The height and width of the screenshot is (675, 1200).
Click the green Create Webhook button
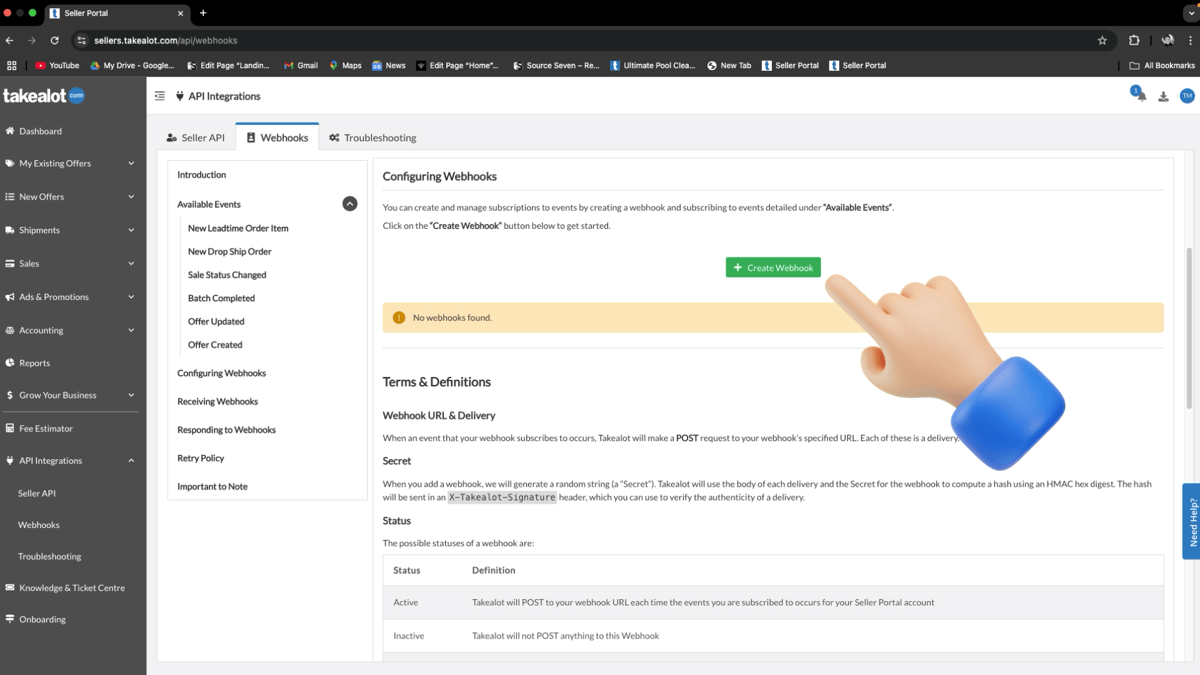pyautogui.click(x=773, y=267)
